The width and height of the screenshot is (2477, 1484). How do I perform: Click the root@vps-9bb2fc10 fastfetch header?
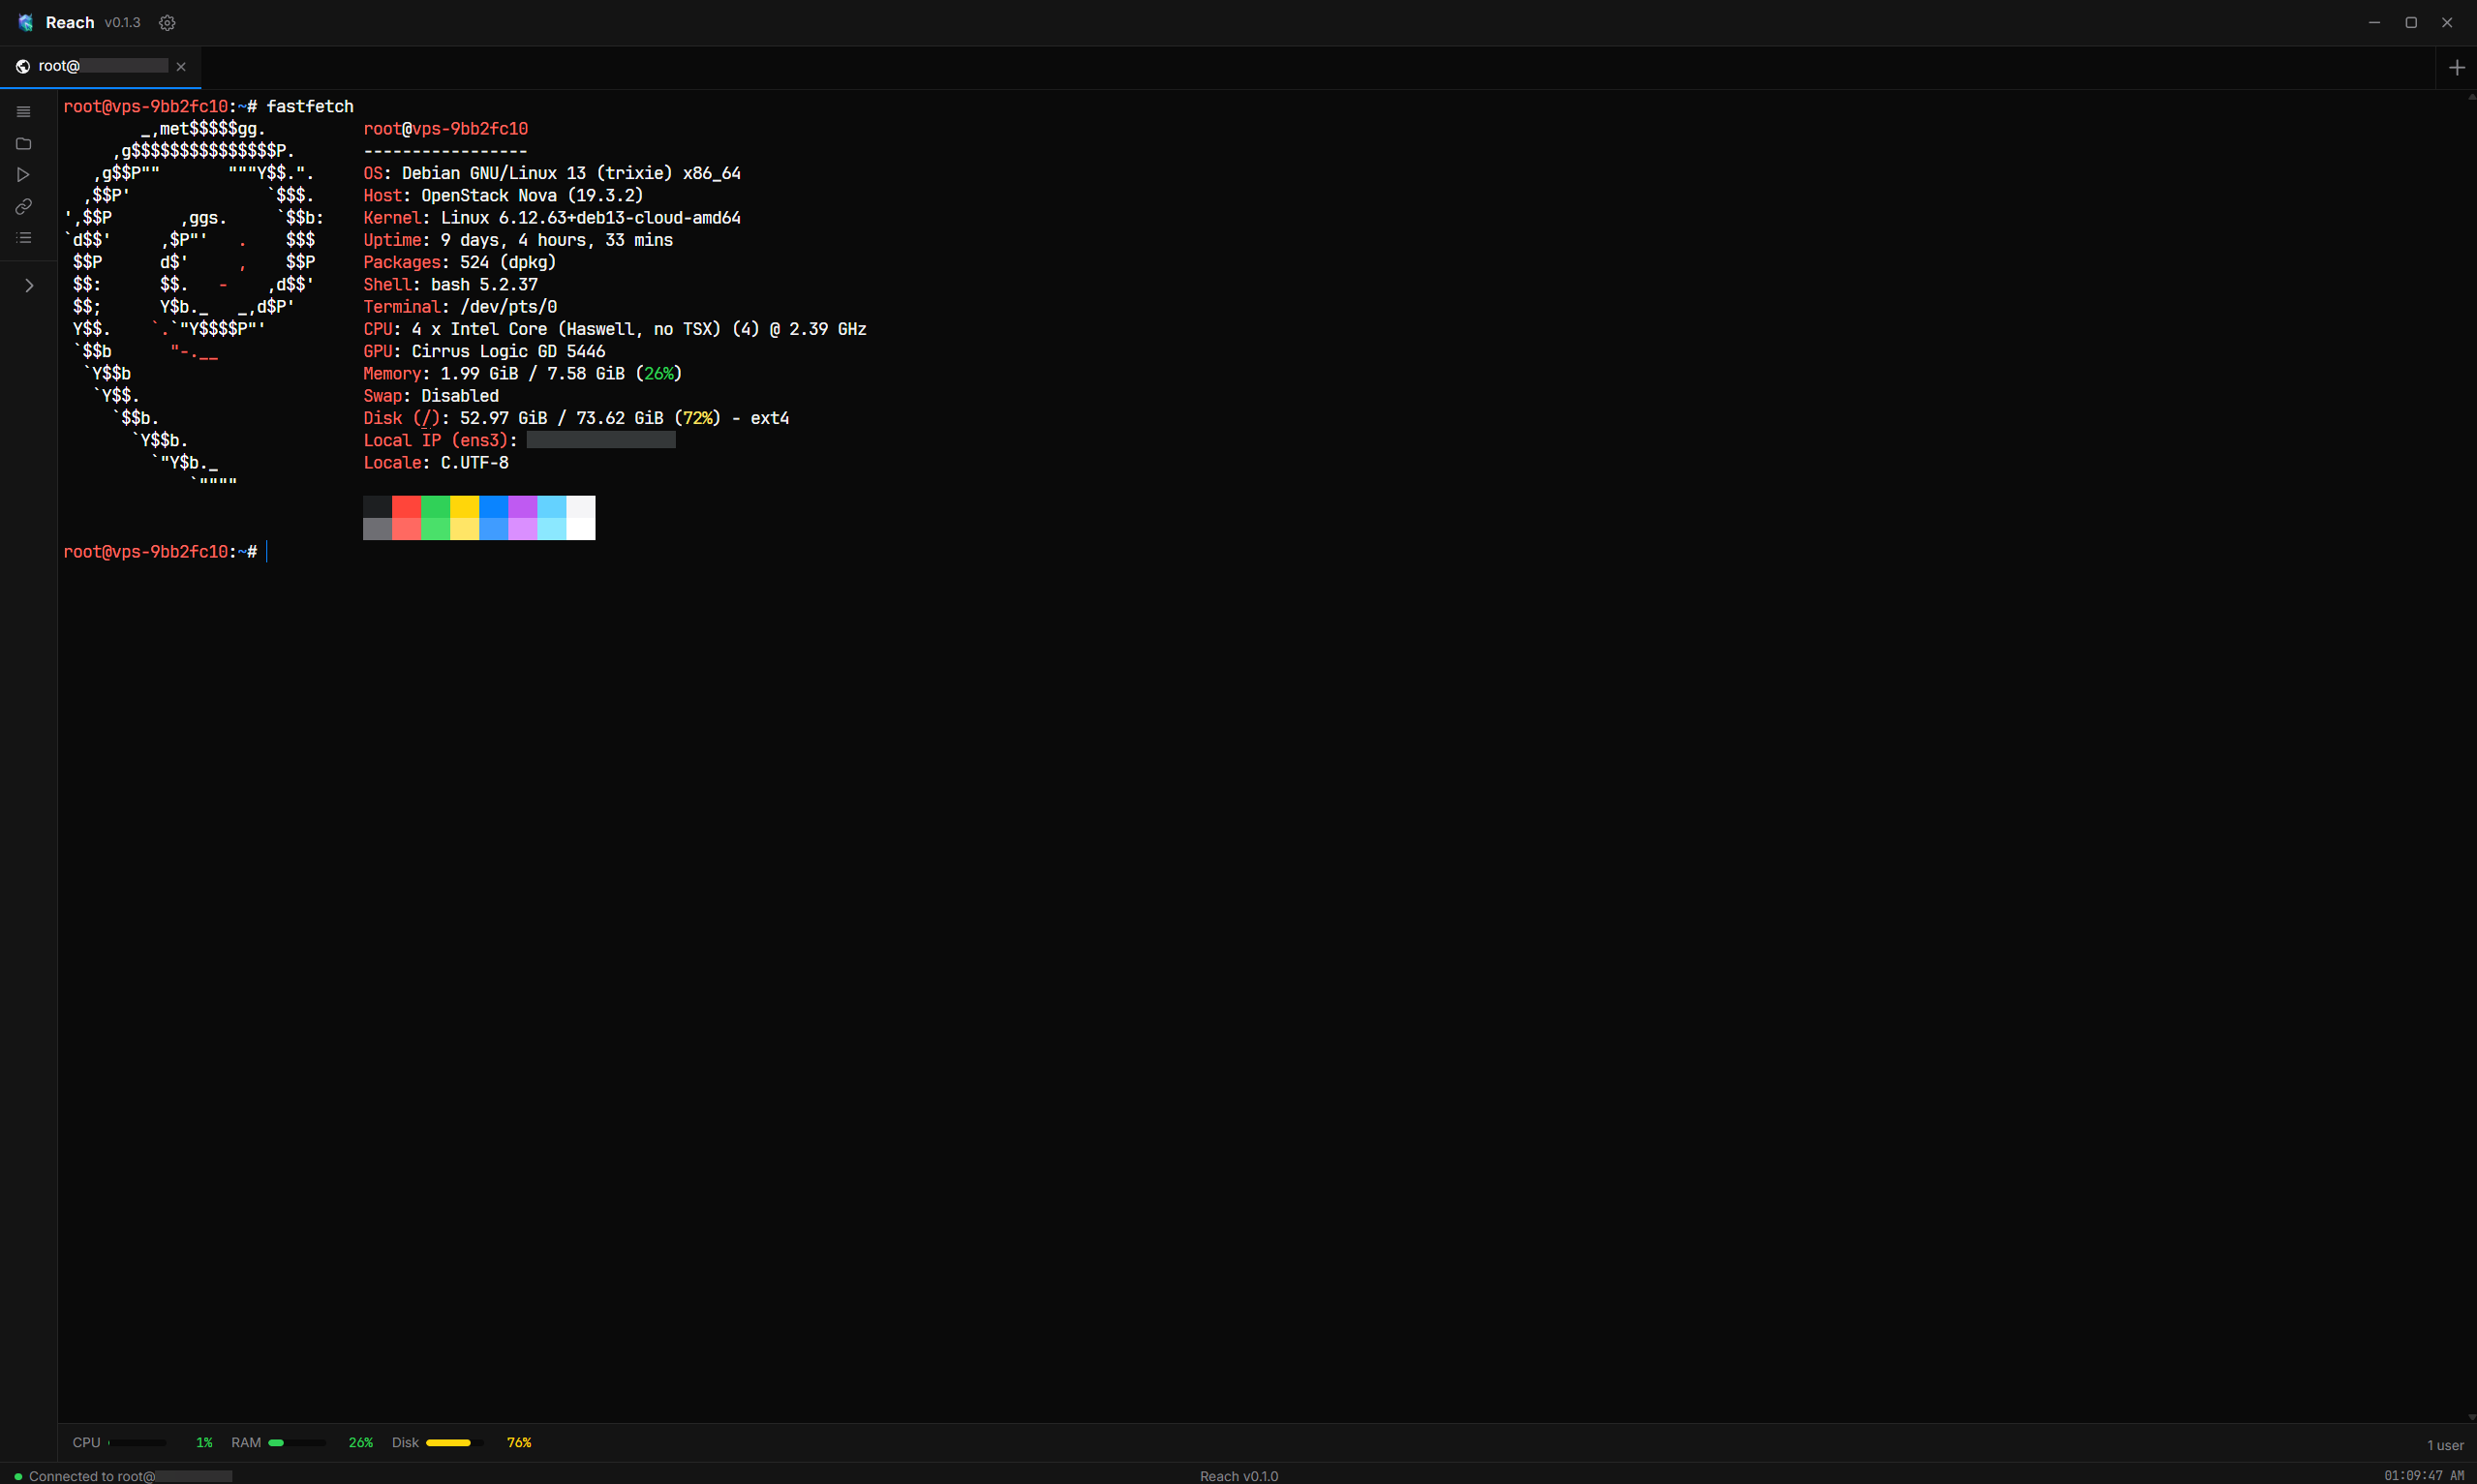click(446, 128)
